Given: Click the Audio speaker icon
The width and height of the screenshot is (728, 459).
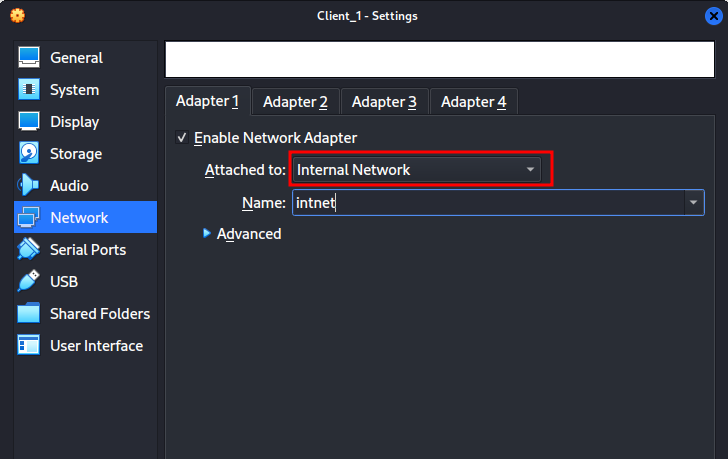Looking at the screenshot, I should pos(29,186).
